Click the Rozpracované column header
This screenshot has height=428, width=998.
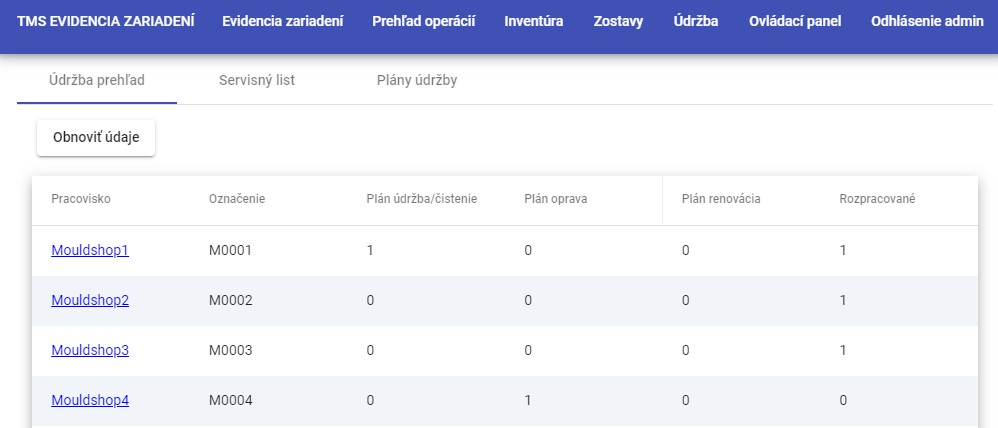877,199
